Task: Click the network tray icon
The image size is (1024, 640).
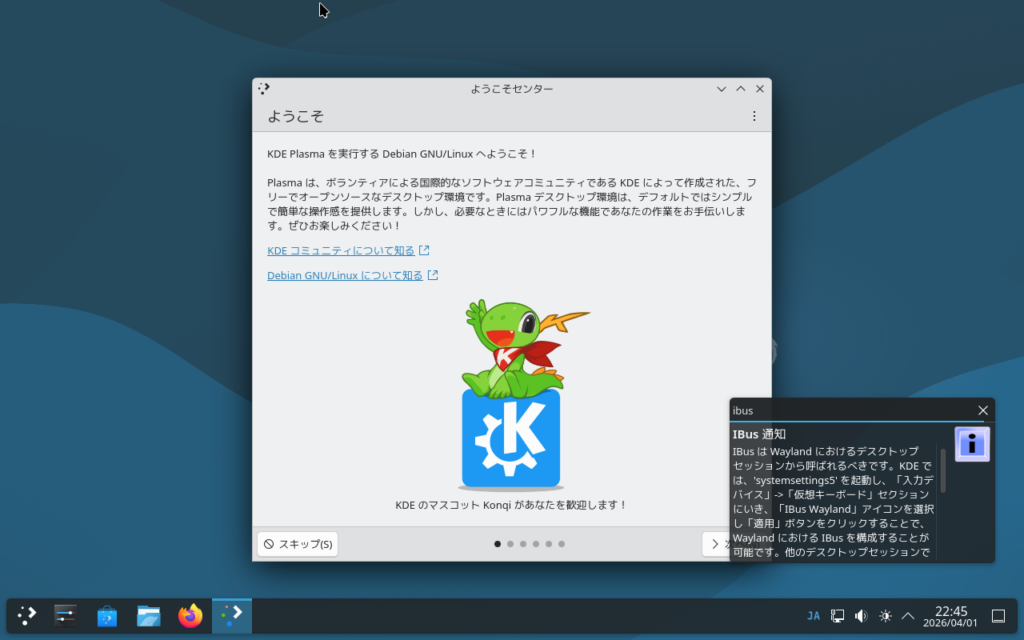Action: pyautogui.click(x=838, y=616)
